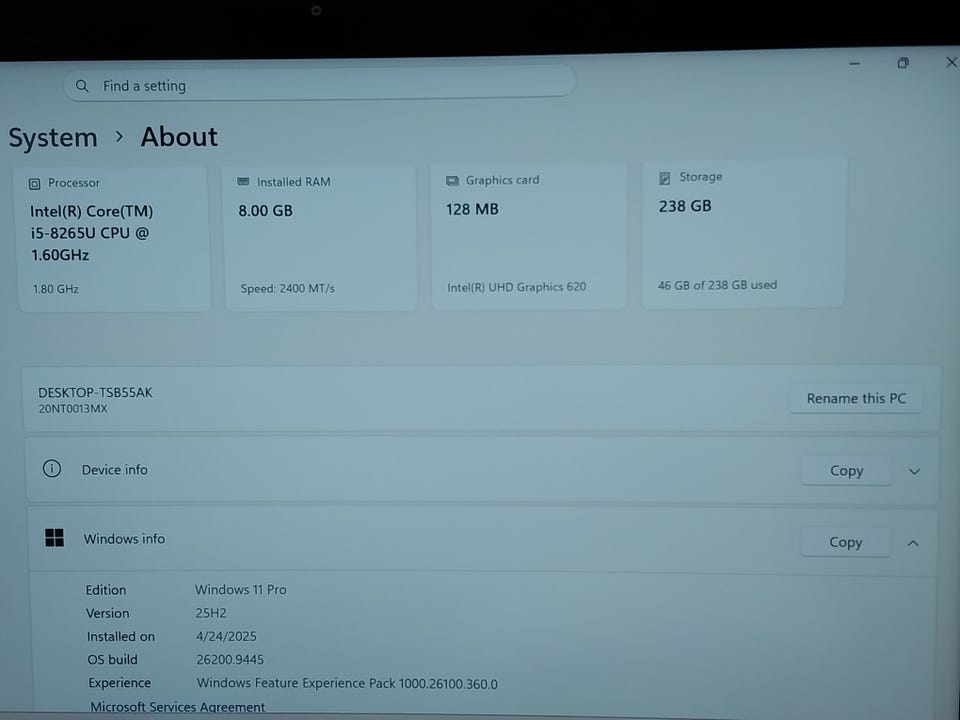Image resolution: width=960 pixels, height=720 pixels.
Task: Minimize the Settings window
Action: [855, 64]
